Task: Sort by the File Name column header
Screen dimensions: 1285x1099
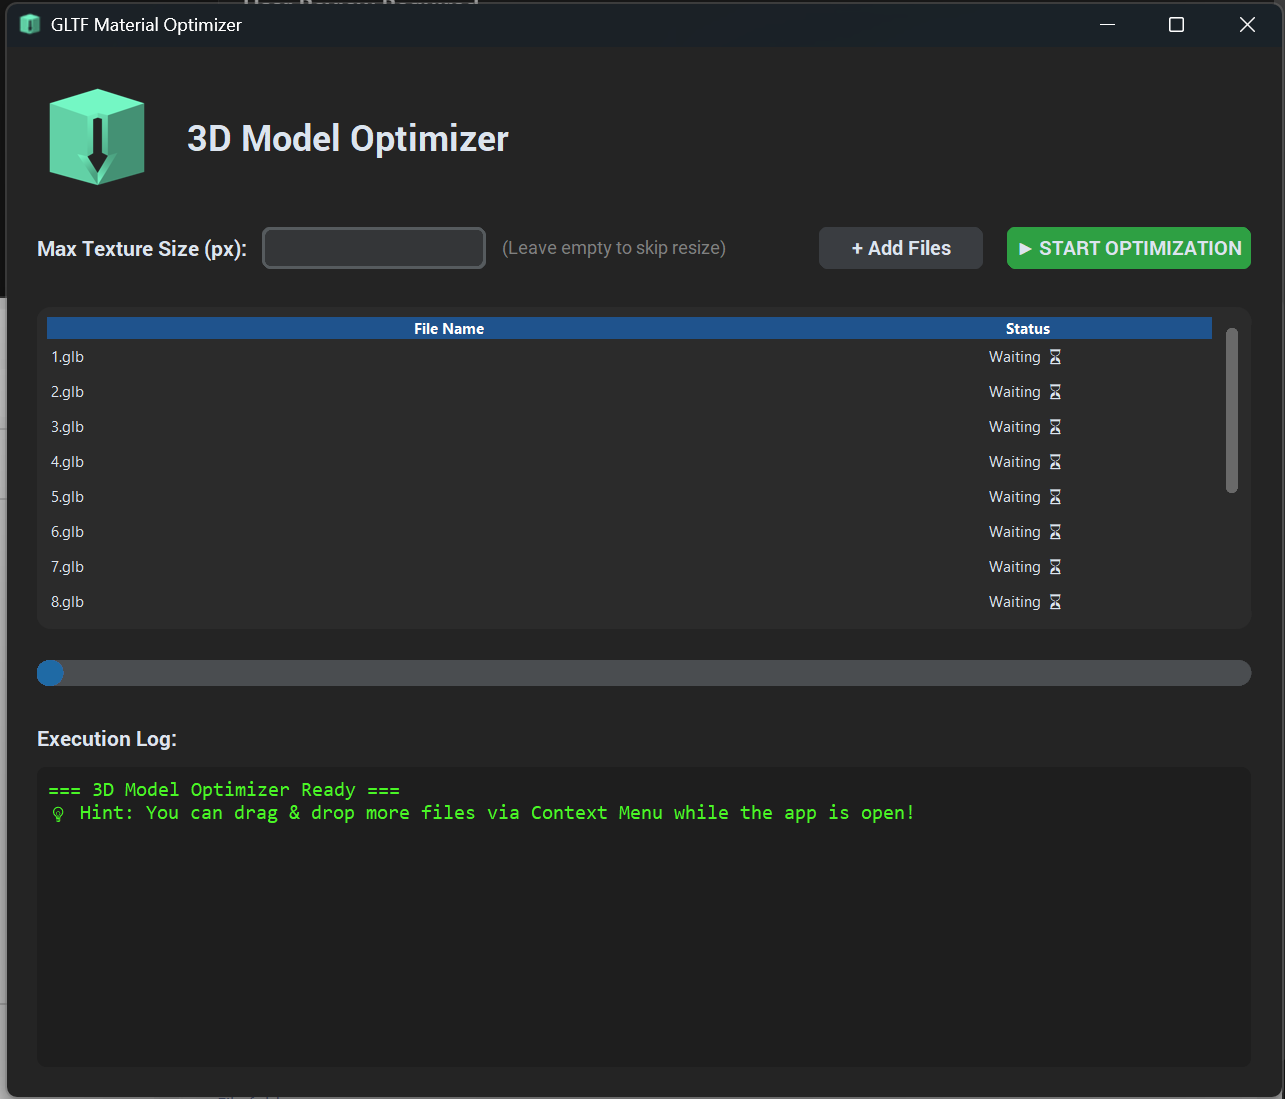Action: click(449, 328)
